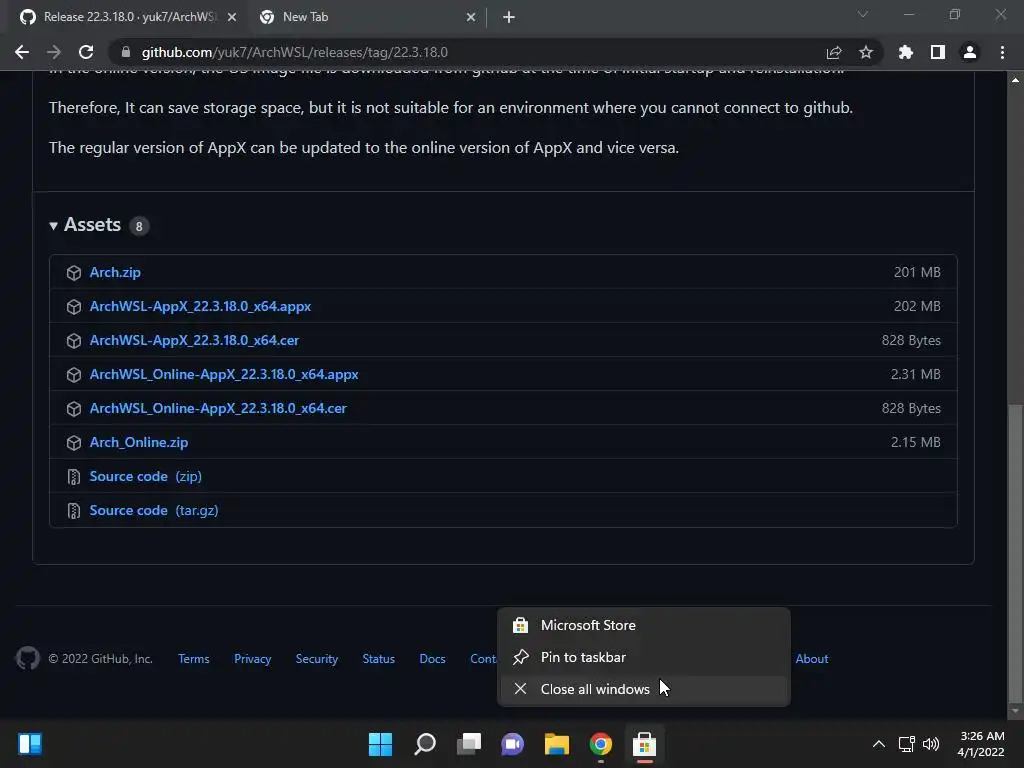Click the Microsoft Store taskbar icon
This screenshot has height=768, width=1024.
click(x=645, y=744)
